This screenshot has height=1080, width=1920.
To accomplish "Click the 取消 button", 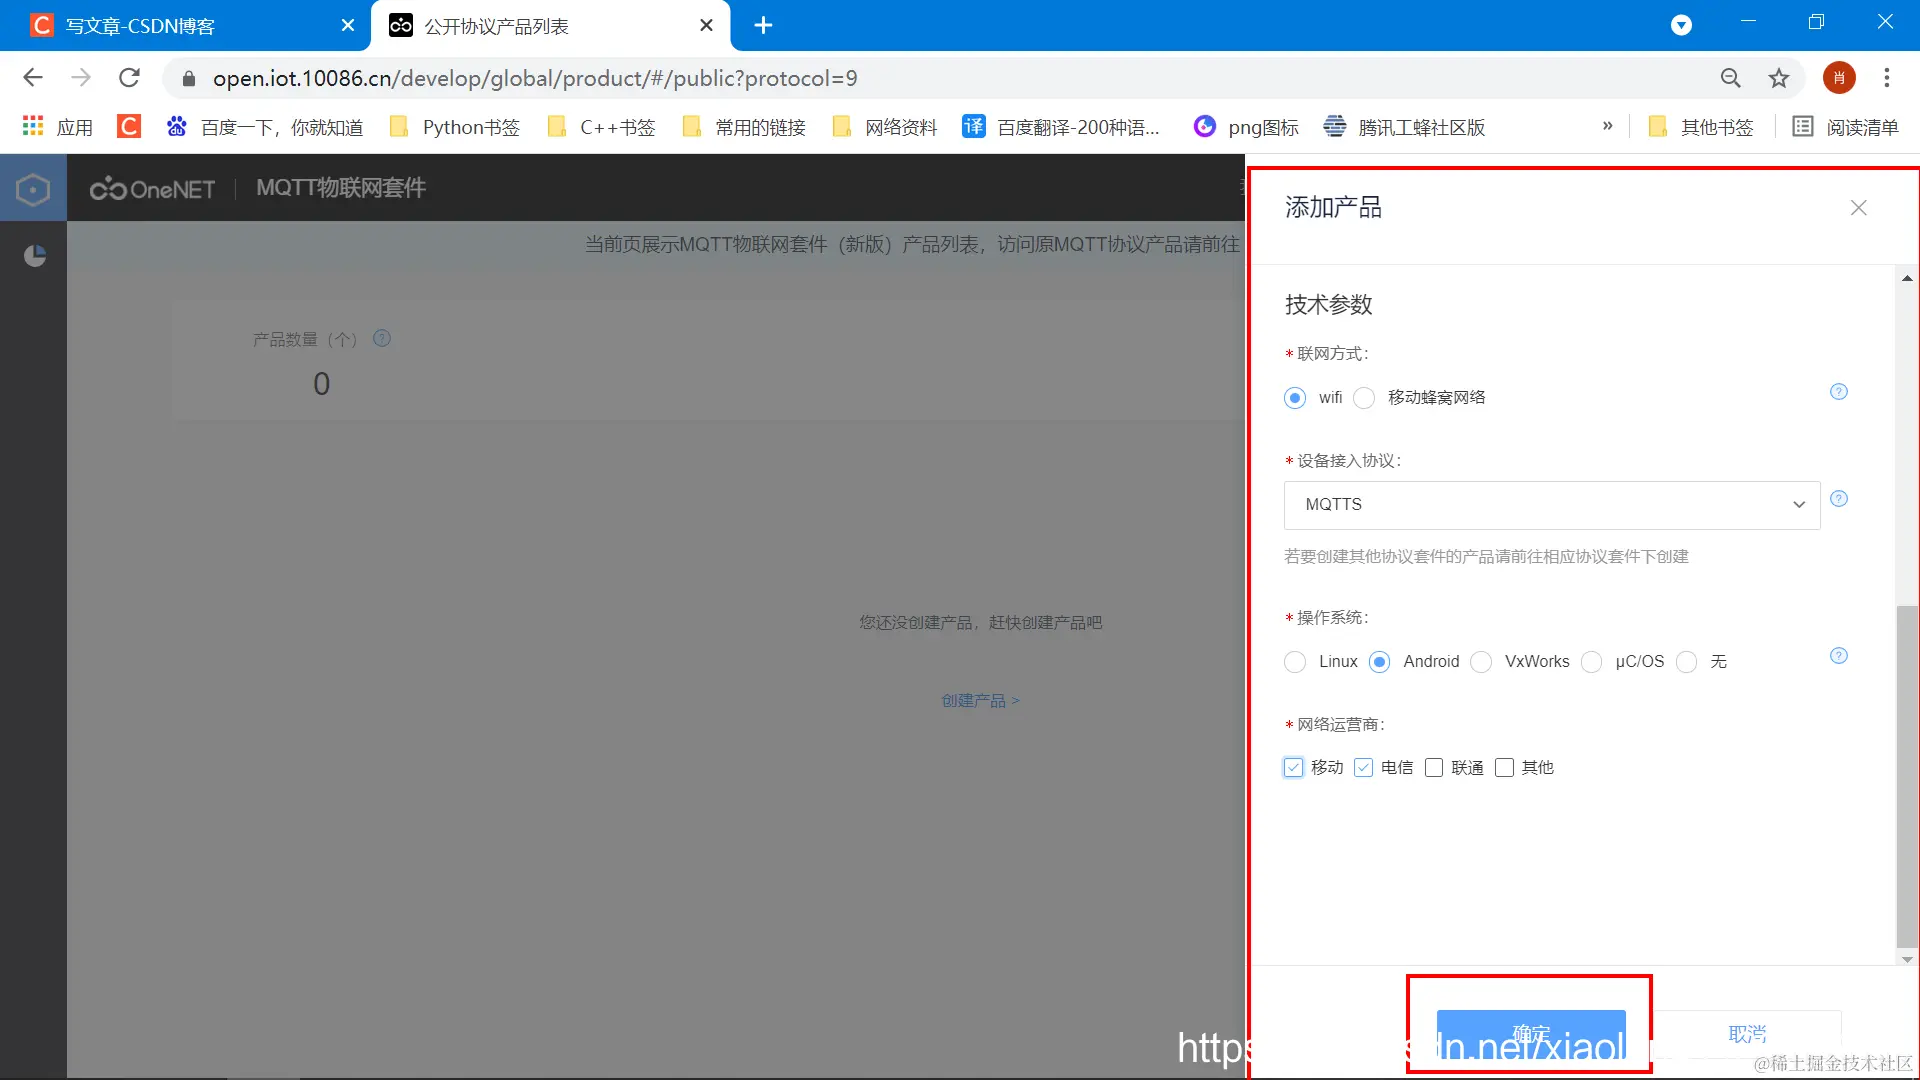I will point(1746,1034).
